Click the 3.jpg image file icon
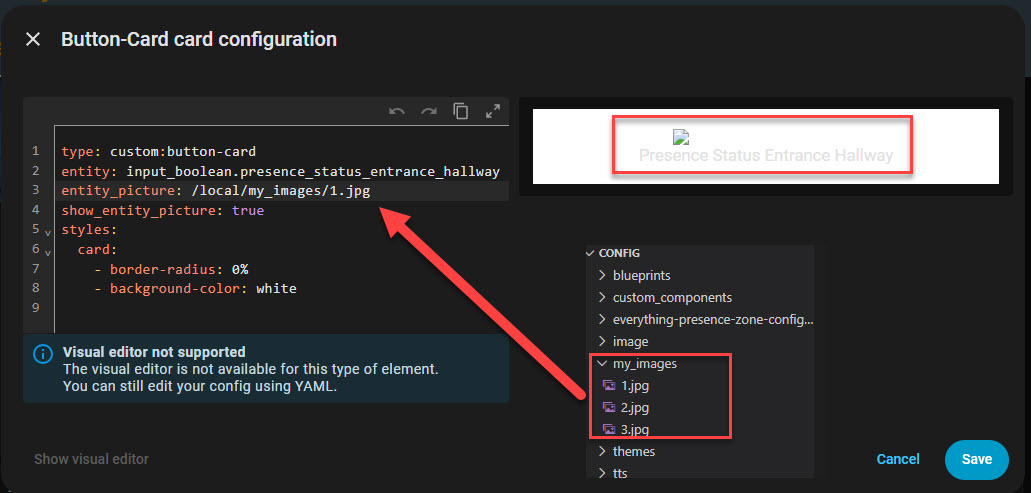Image resolution: width=1031 pixels, height=493 pixels. click(609, 430)
